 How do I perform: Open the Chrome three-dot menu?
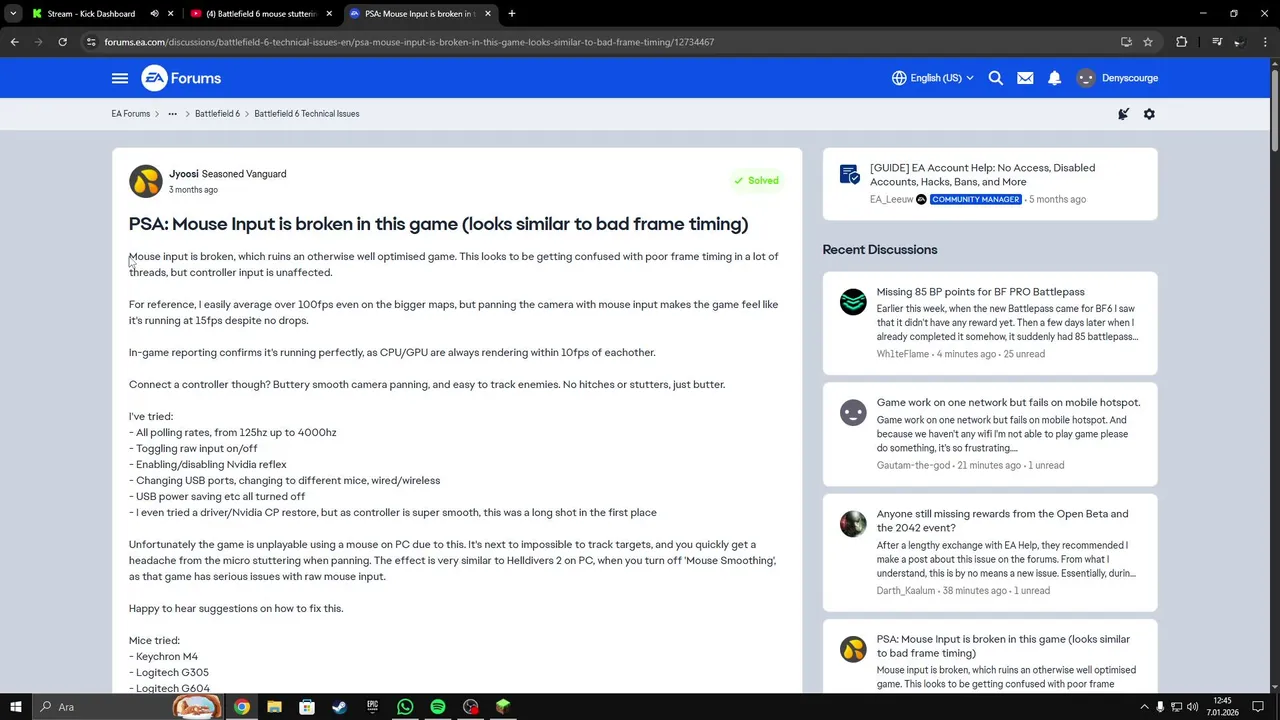[x=1265, y=42]
